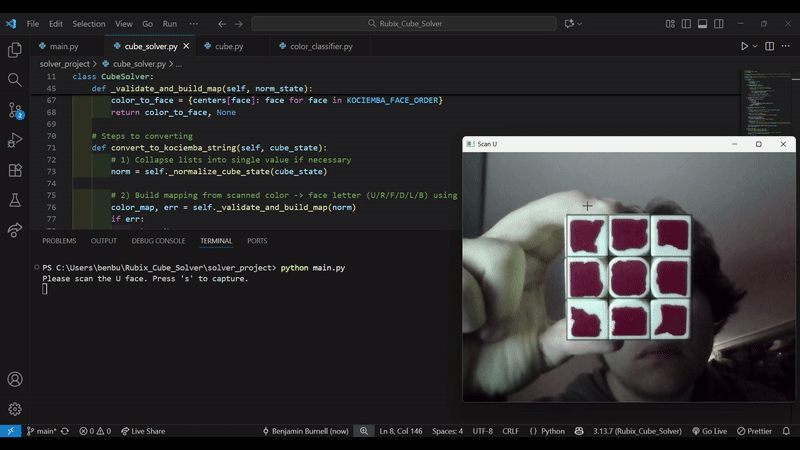
Task: Click the Copilot status bar icon
Action: 579,431
